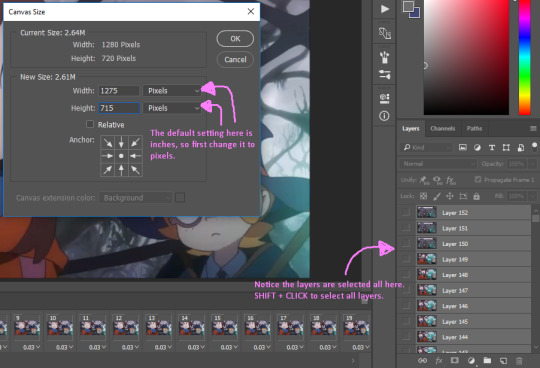Click Lock transparent pixels icon
This screenshot has width=540, height=368.
coord(424,196)
